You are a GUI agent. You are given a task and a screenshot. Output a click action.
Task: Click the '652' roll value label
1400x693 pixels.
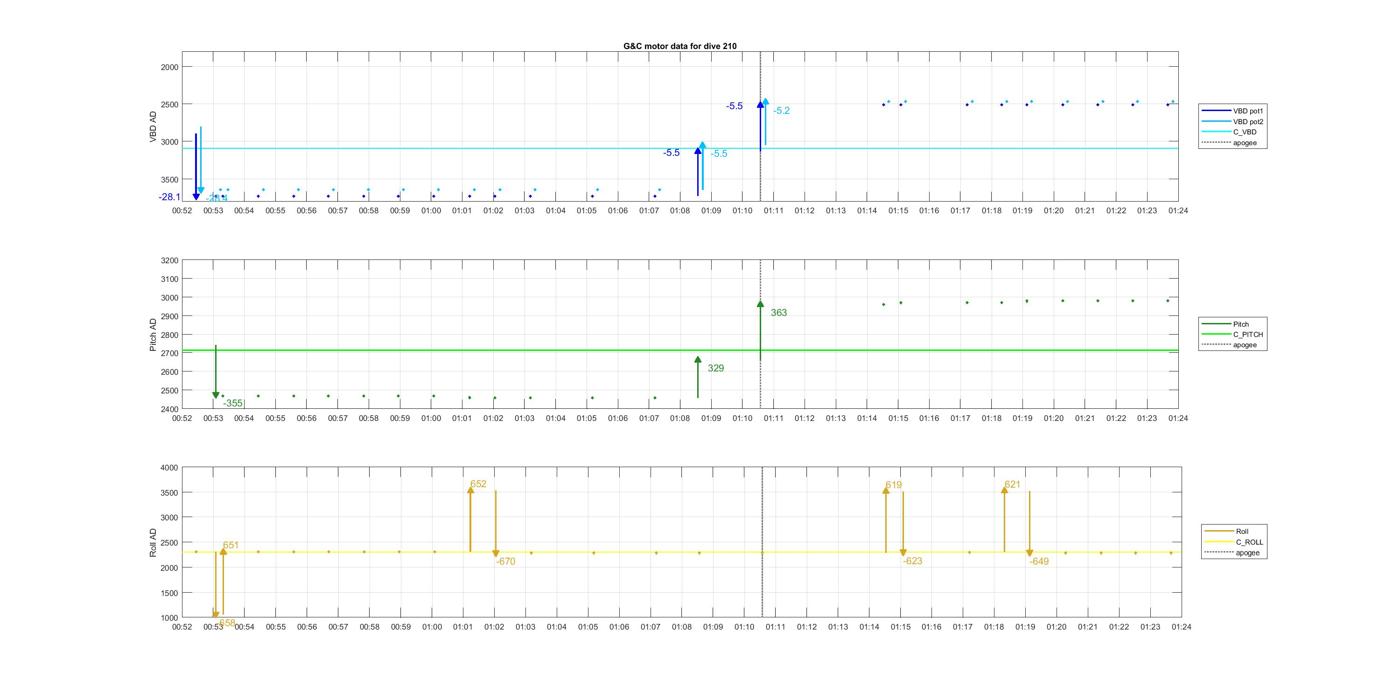[x=478, y=484]
